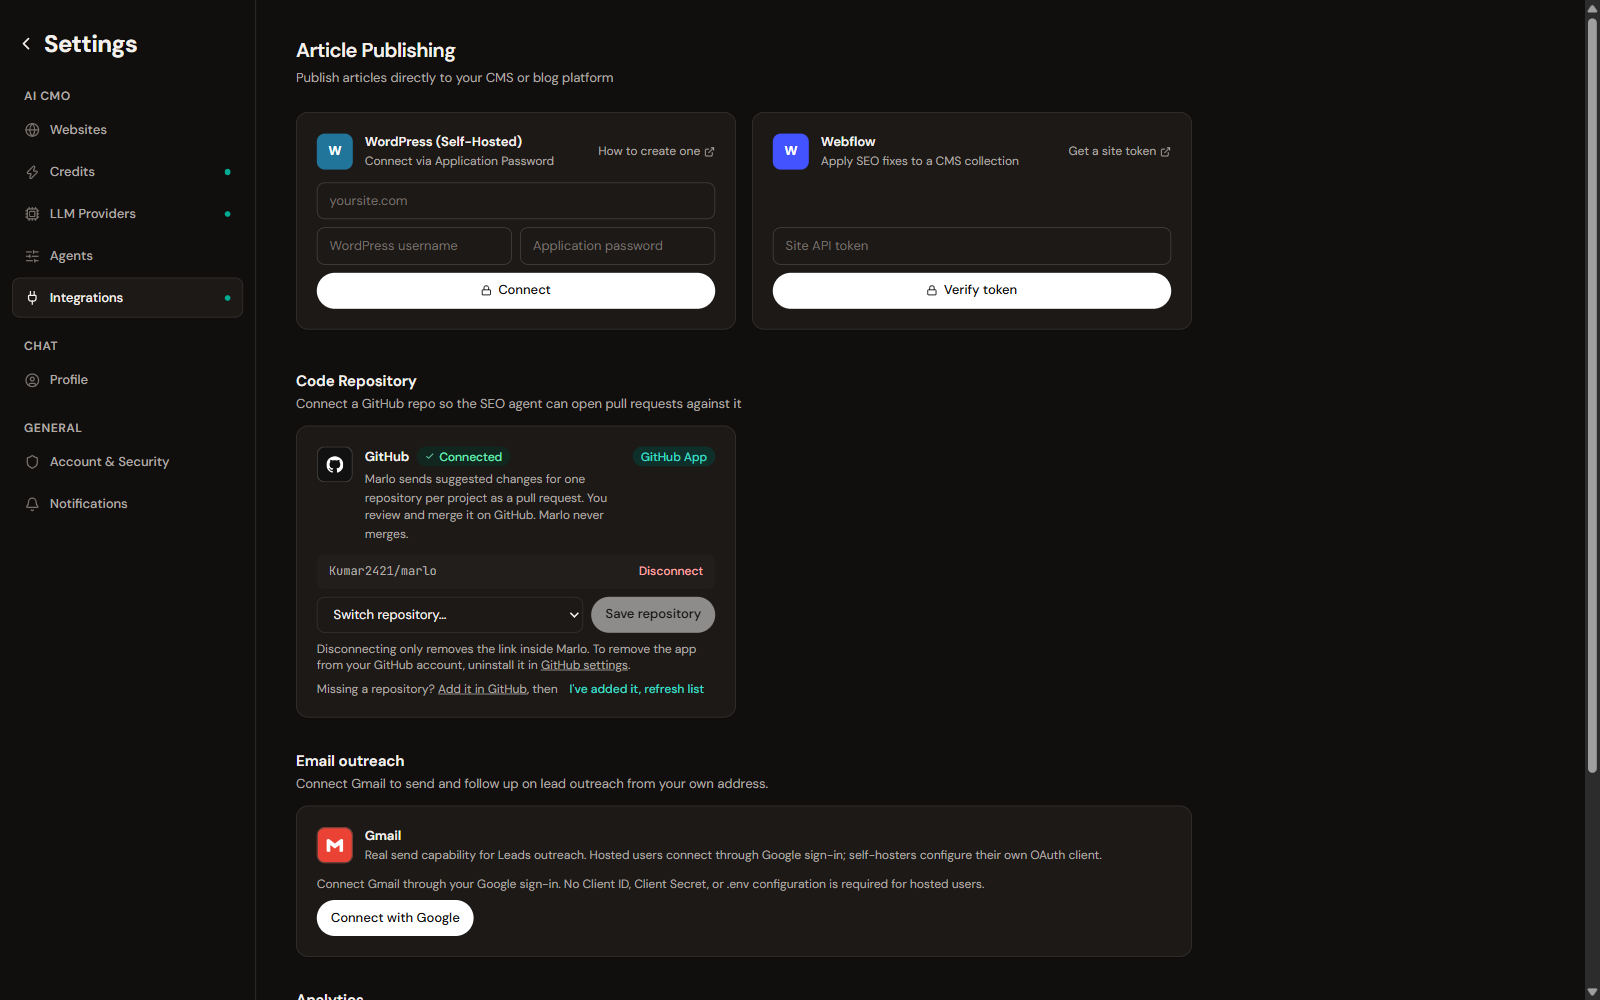Focus the Application password field

coord(617,246)
